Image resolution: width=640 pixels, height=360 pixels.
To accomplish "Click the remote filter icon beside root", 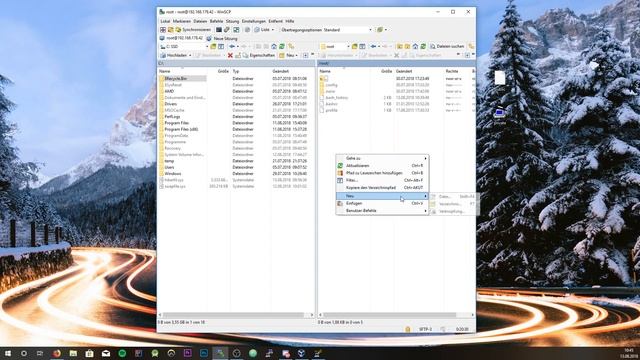I will pos(362,47).
